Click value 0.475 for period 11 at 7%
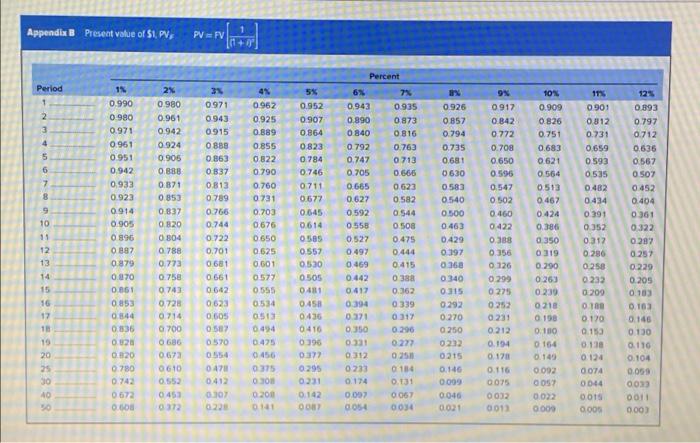 click(x=404, y=239)
